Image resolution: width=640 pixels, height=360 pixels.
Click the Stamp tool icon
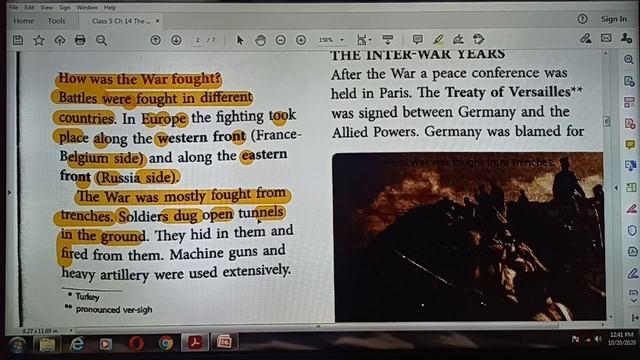[x=478, y=39]
